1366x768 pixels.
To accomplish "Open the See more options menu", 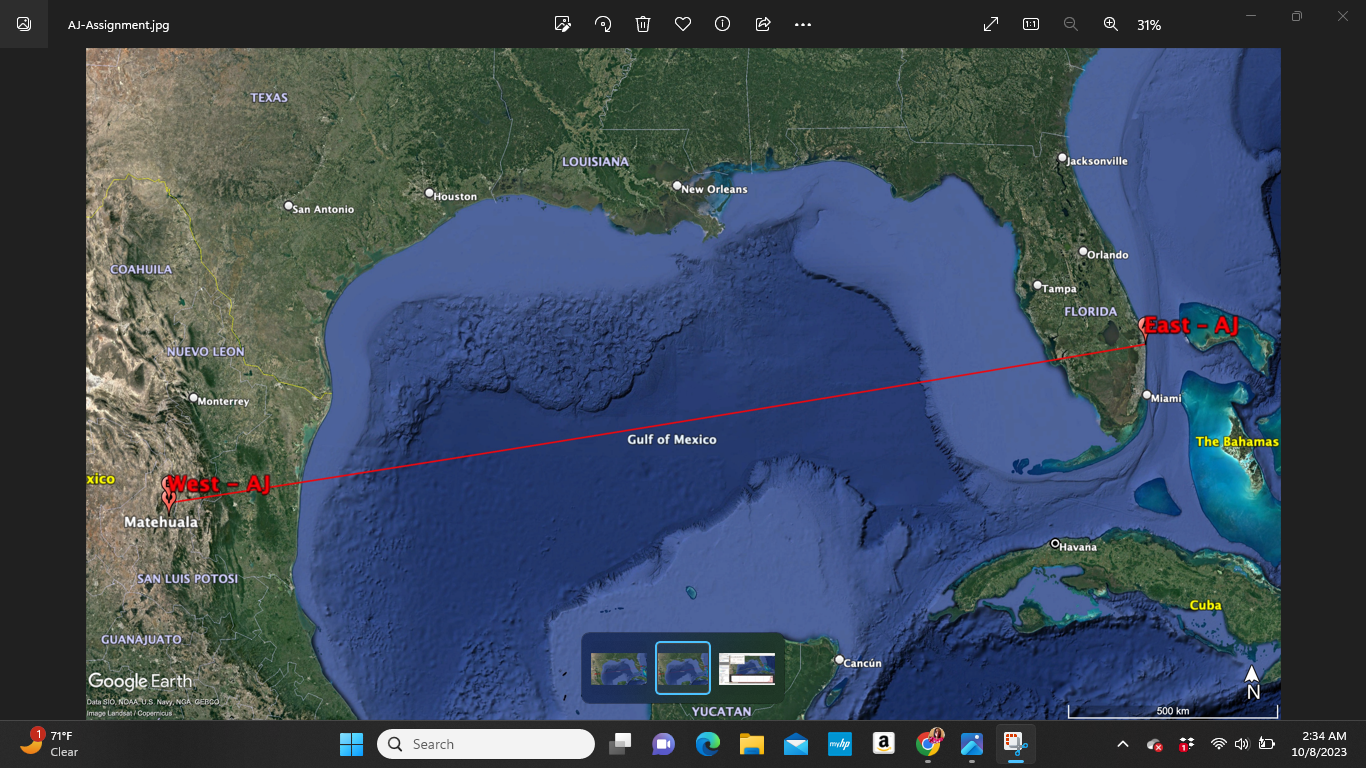I will (x=802, y=24).
